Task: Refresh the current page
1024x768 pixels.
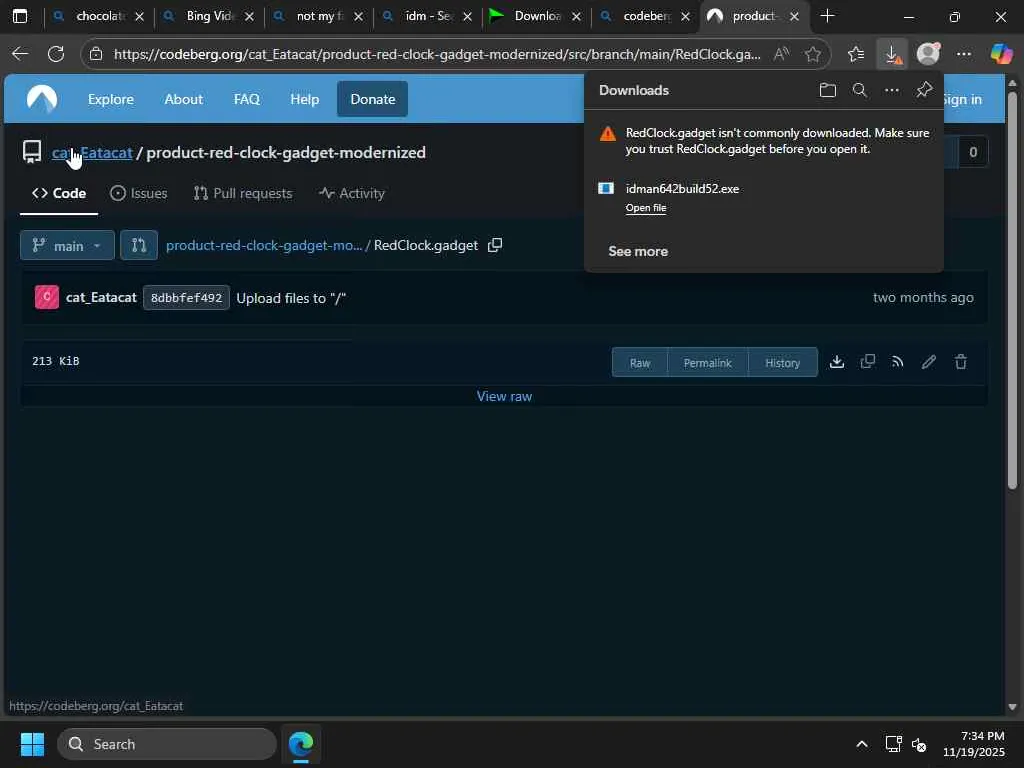Action: coord(56,54)
